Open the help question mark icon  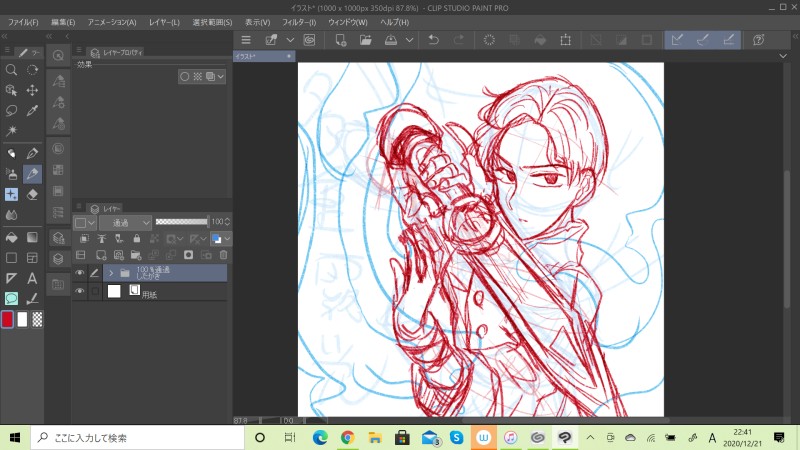tap(759, 40)
